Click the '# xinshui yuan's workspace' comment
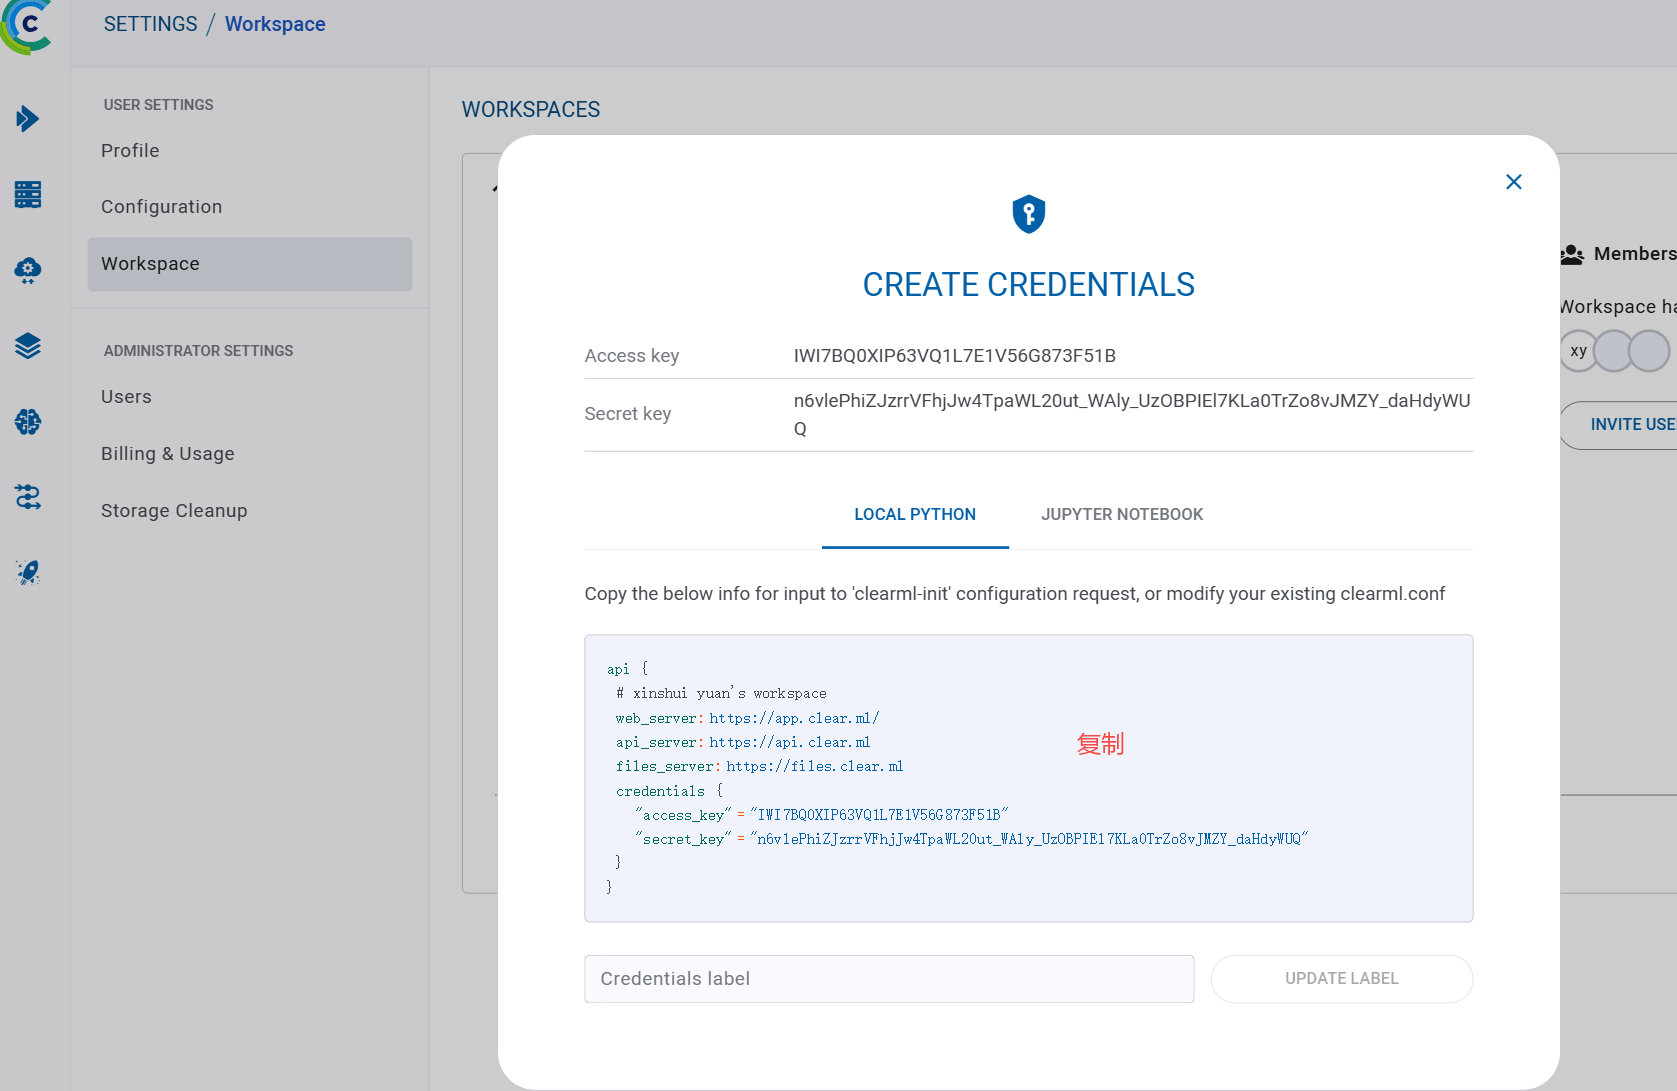Image resolution: width=1677 pixels, height=1091 pixels. (722, 693)
